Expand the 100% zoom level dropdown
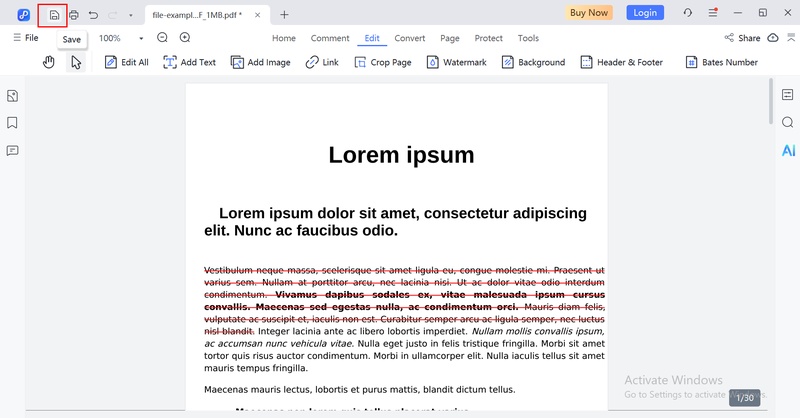Screen dimensions: 800x418 (x=141, y=38)
